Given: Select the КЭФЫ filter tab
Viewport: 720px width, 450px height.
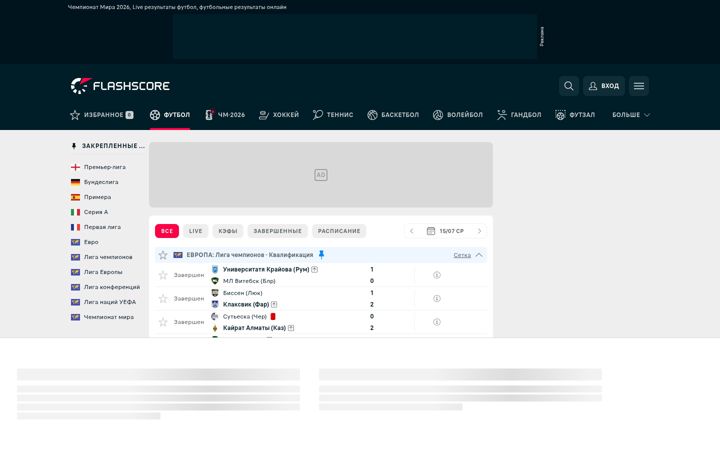Looking at the screenshot, I should [228, 231].
